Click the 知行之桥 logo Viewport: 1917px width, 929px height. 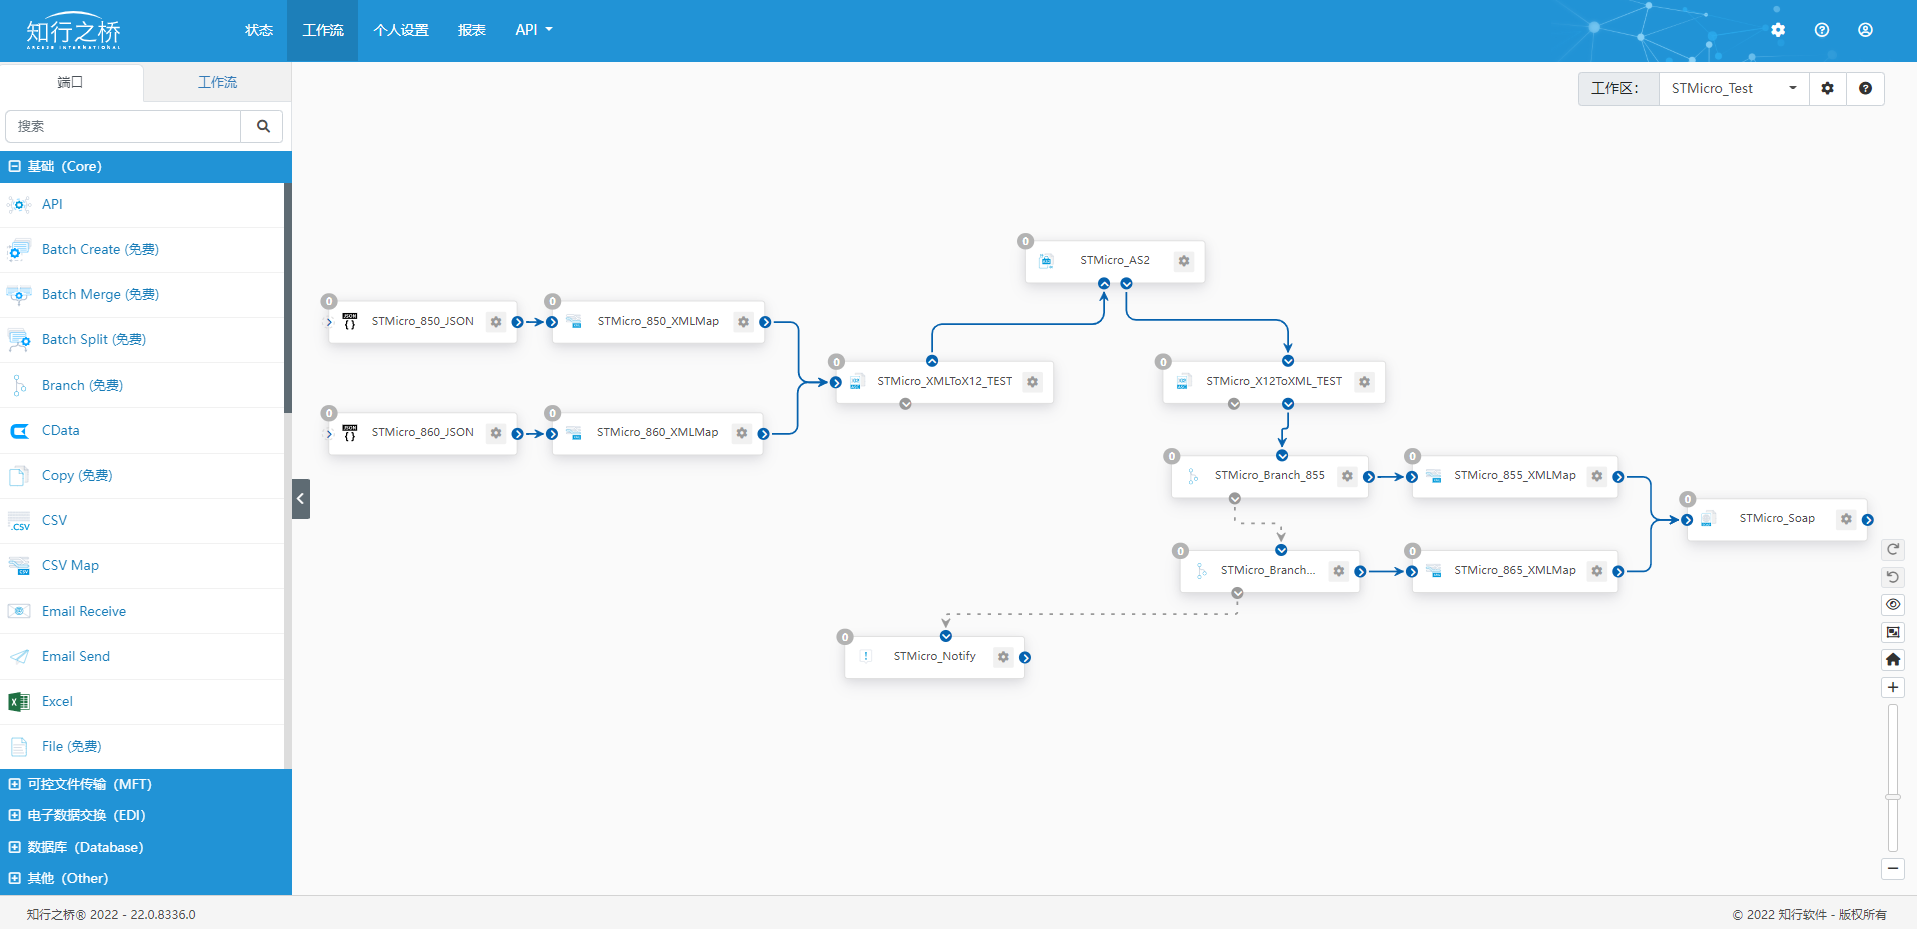tap(73, 31)
